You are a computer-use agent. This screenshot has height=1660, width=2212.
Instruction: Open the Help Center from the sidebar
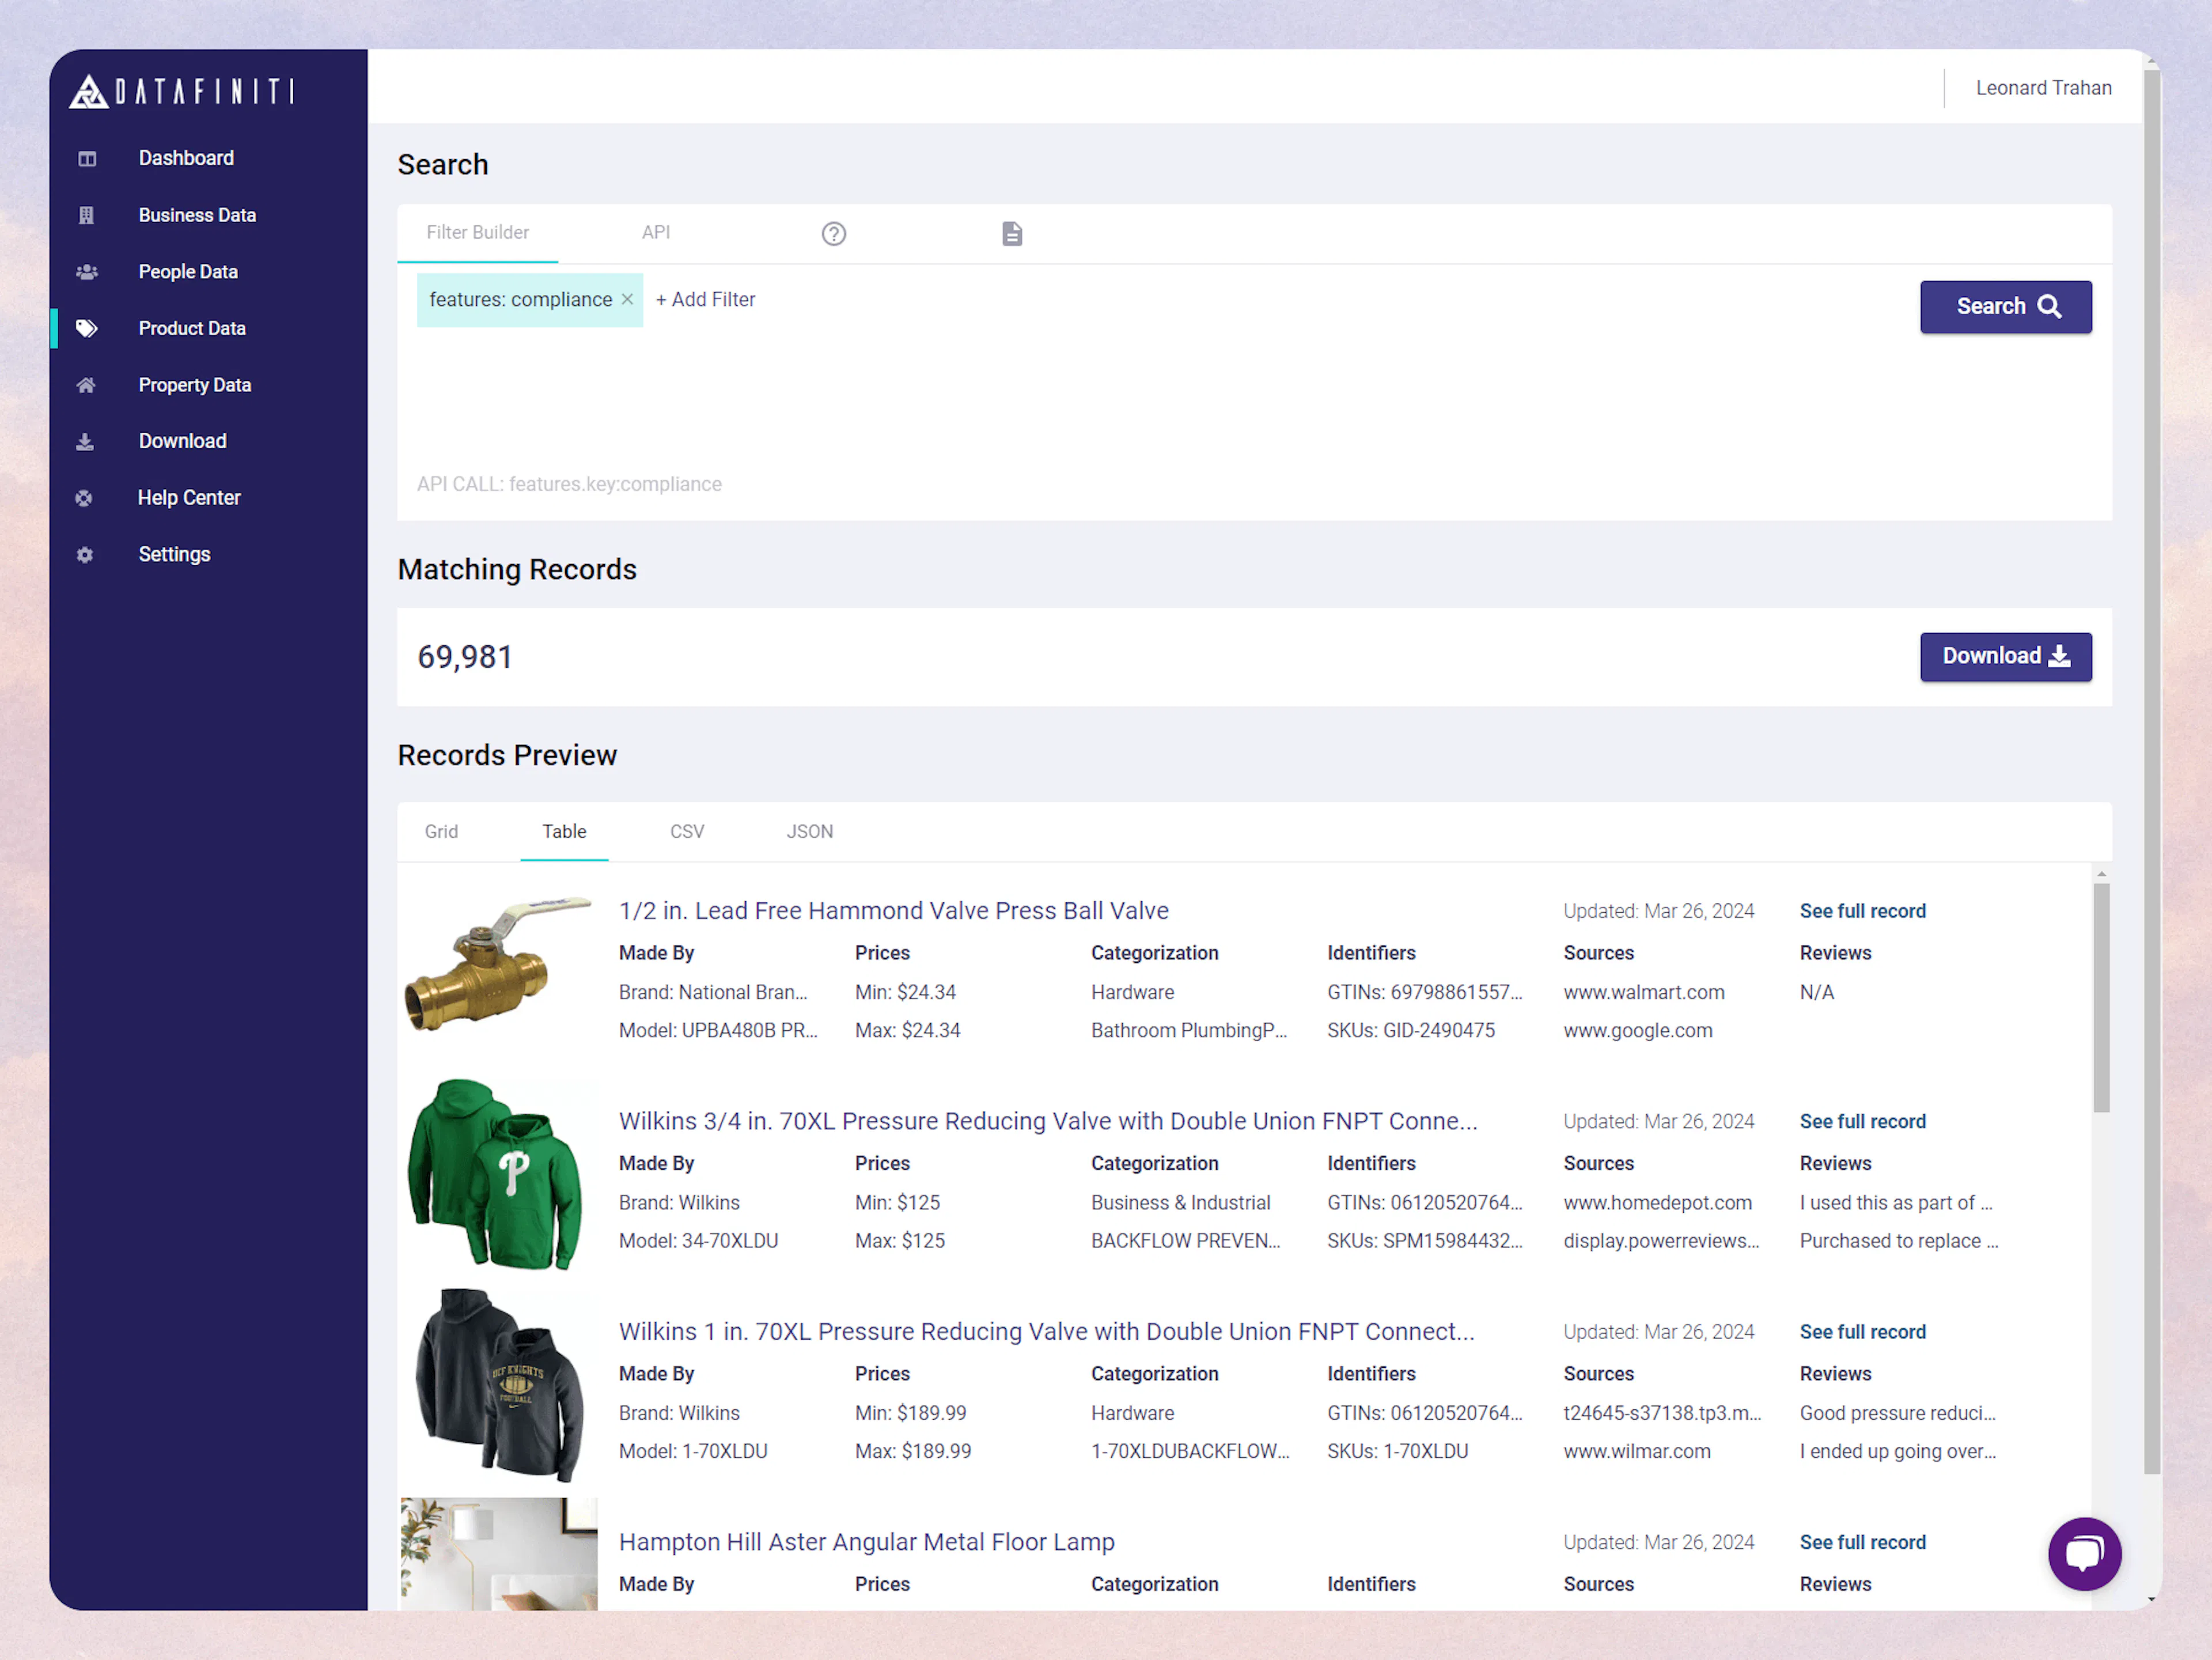(83, 497)
